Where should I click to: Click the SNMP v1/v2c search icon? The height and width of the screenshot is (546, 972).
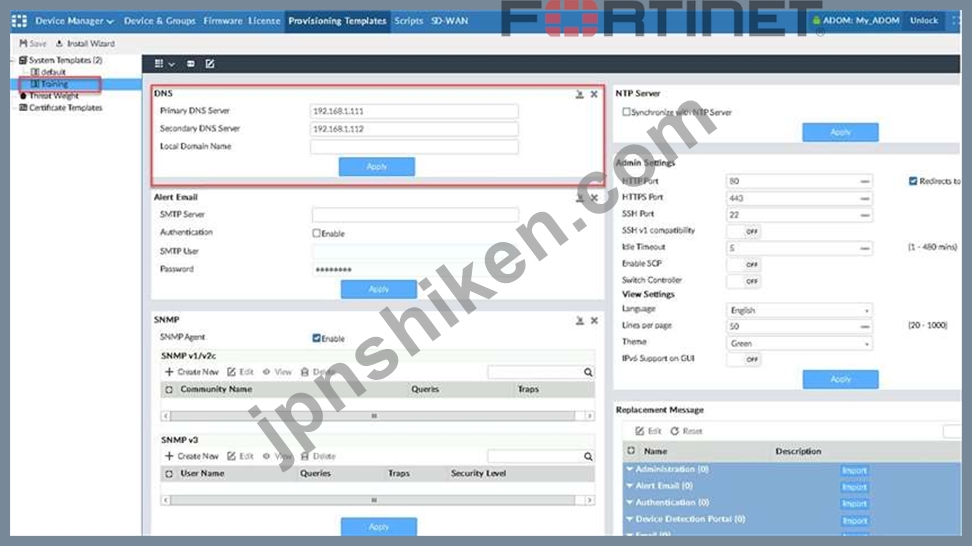588,372
